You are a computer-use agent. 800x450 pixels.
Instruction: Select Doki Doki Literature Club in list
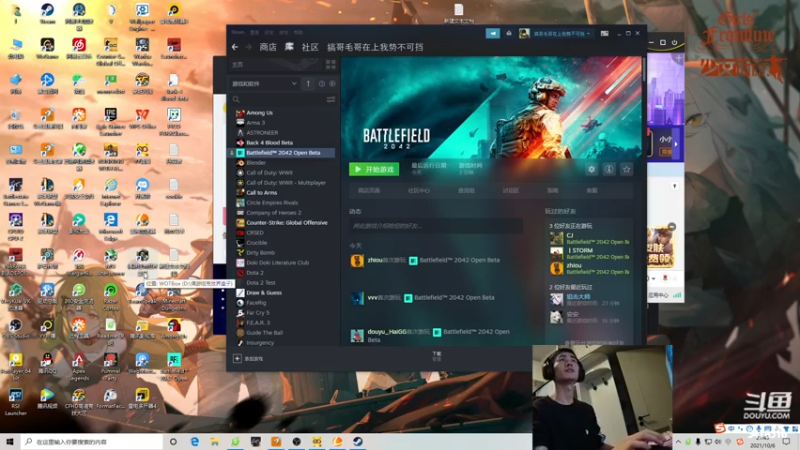(278, 263)
